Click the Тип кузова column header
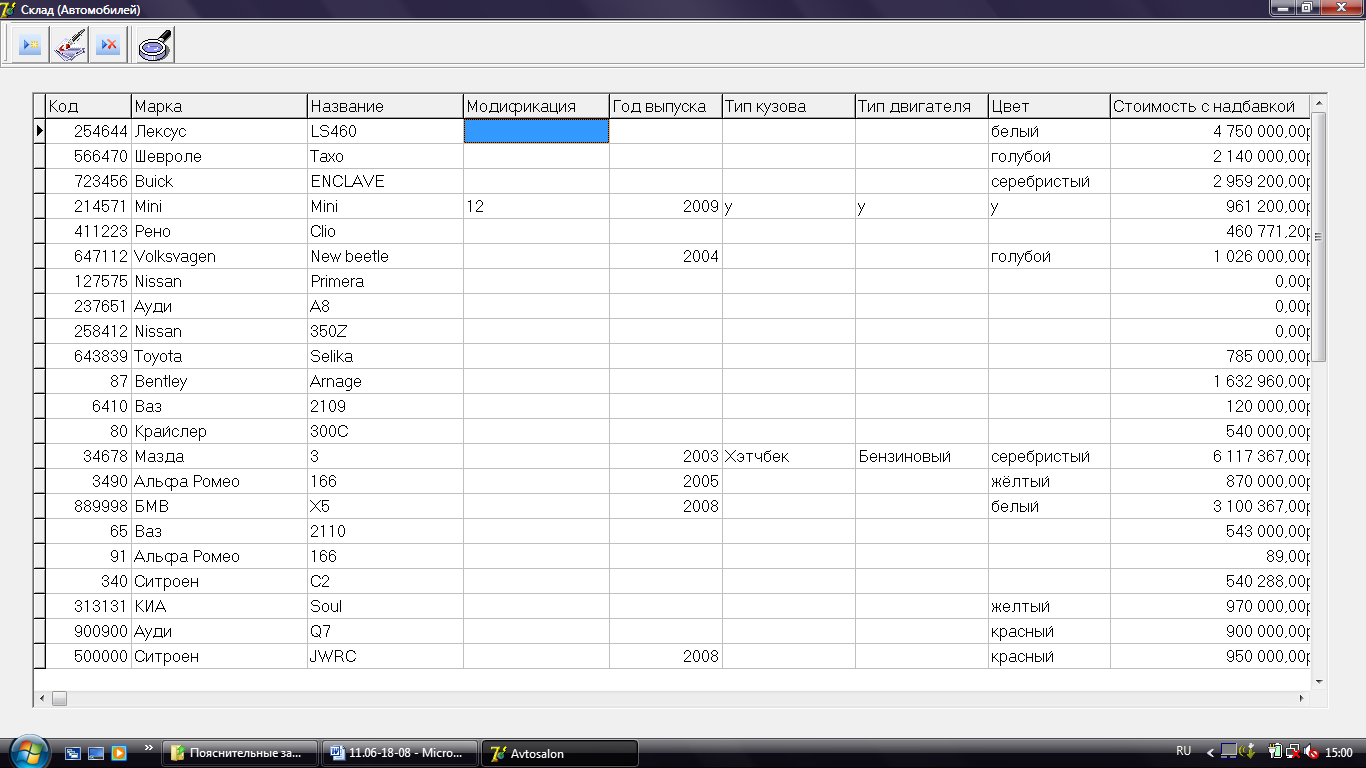1366x768 pixels. click(789, 106)
